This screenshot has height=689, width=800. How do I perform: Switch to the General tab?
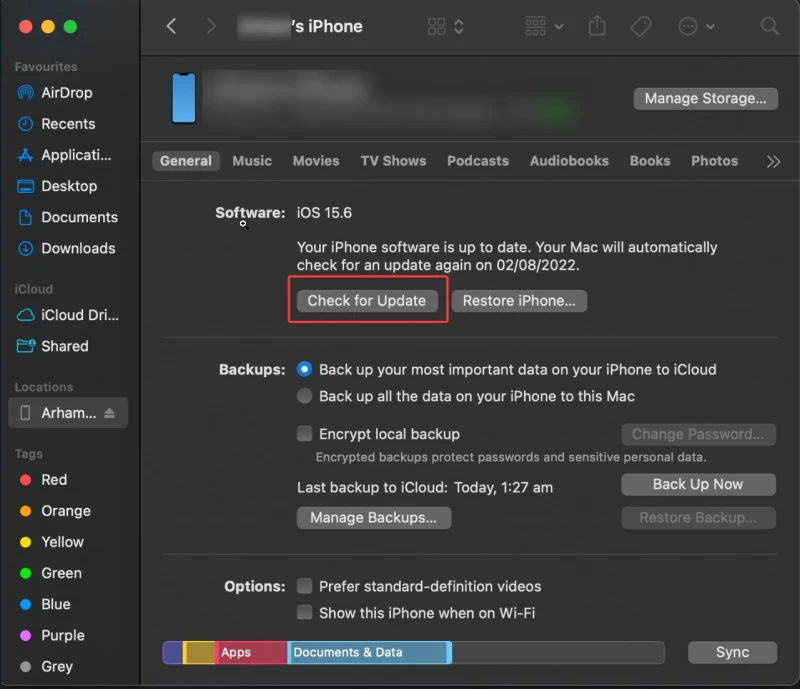[186, 161]
